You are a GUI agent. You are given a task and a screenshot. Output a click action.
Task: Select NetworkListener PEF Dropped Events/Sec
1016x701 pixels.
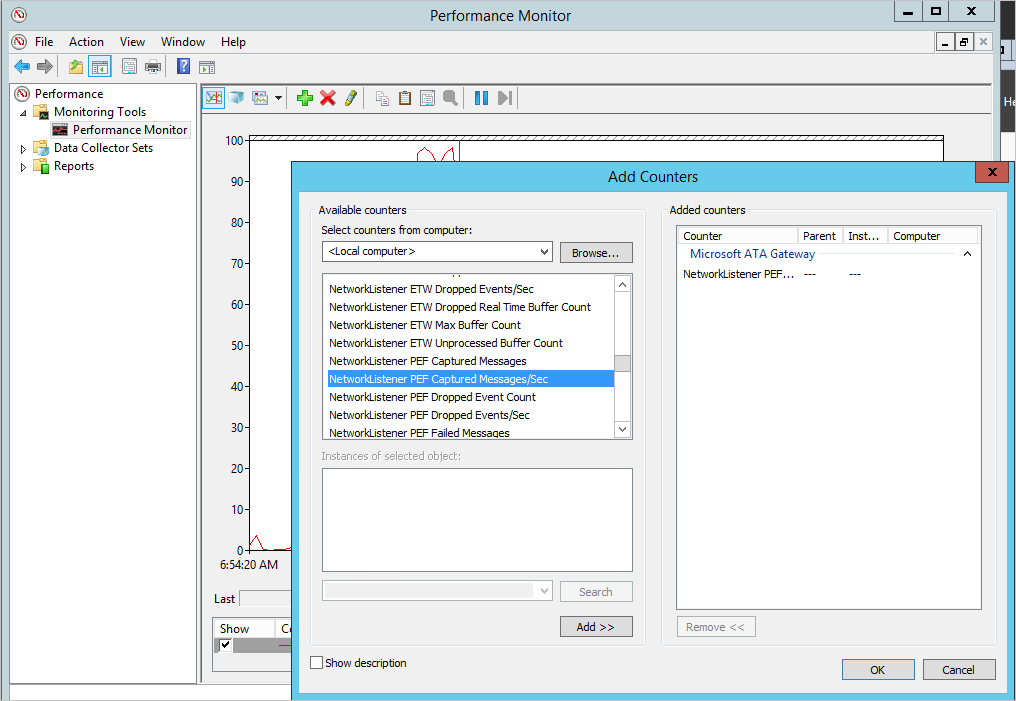pos(471,415)
